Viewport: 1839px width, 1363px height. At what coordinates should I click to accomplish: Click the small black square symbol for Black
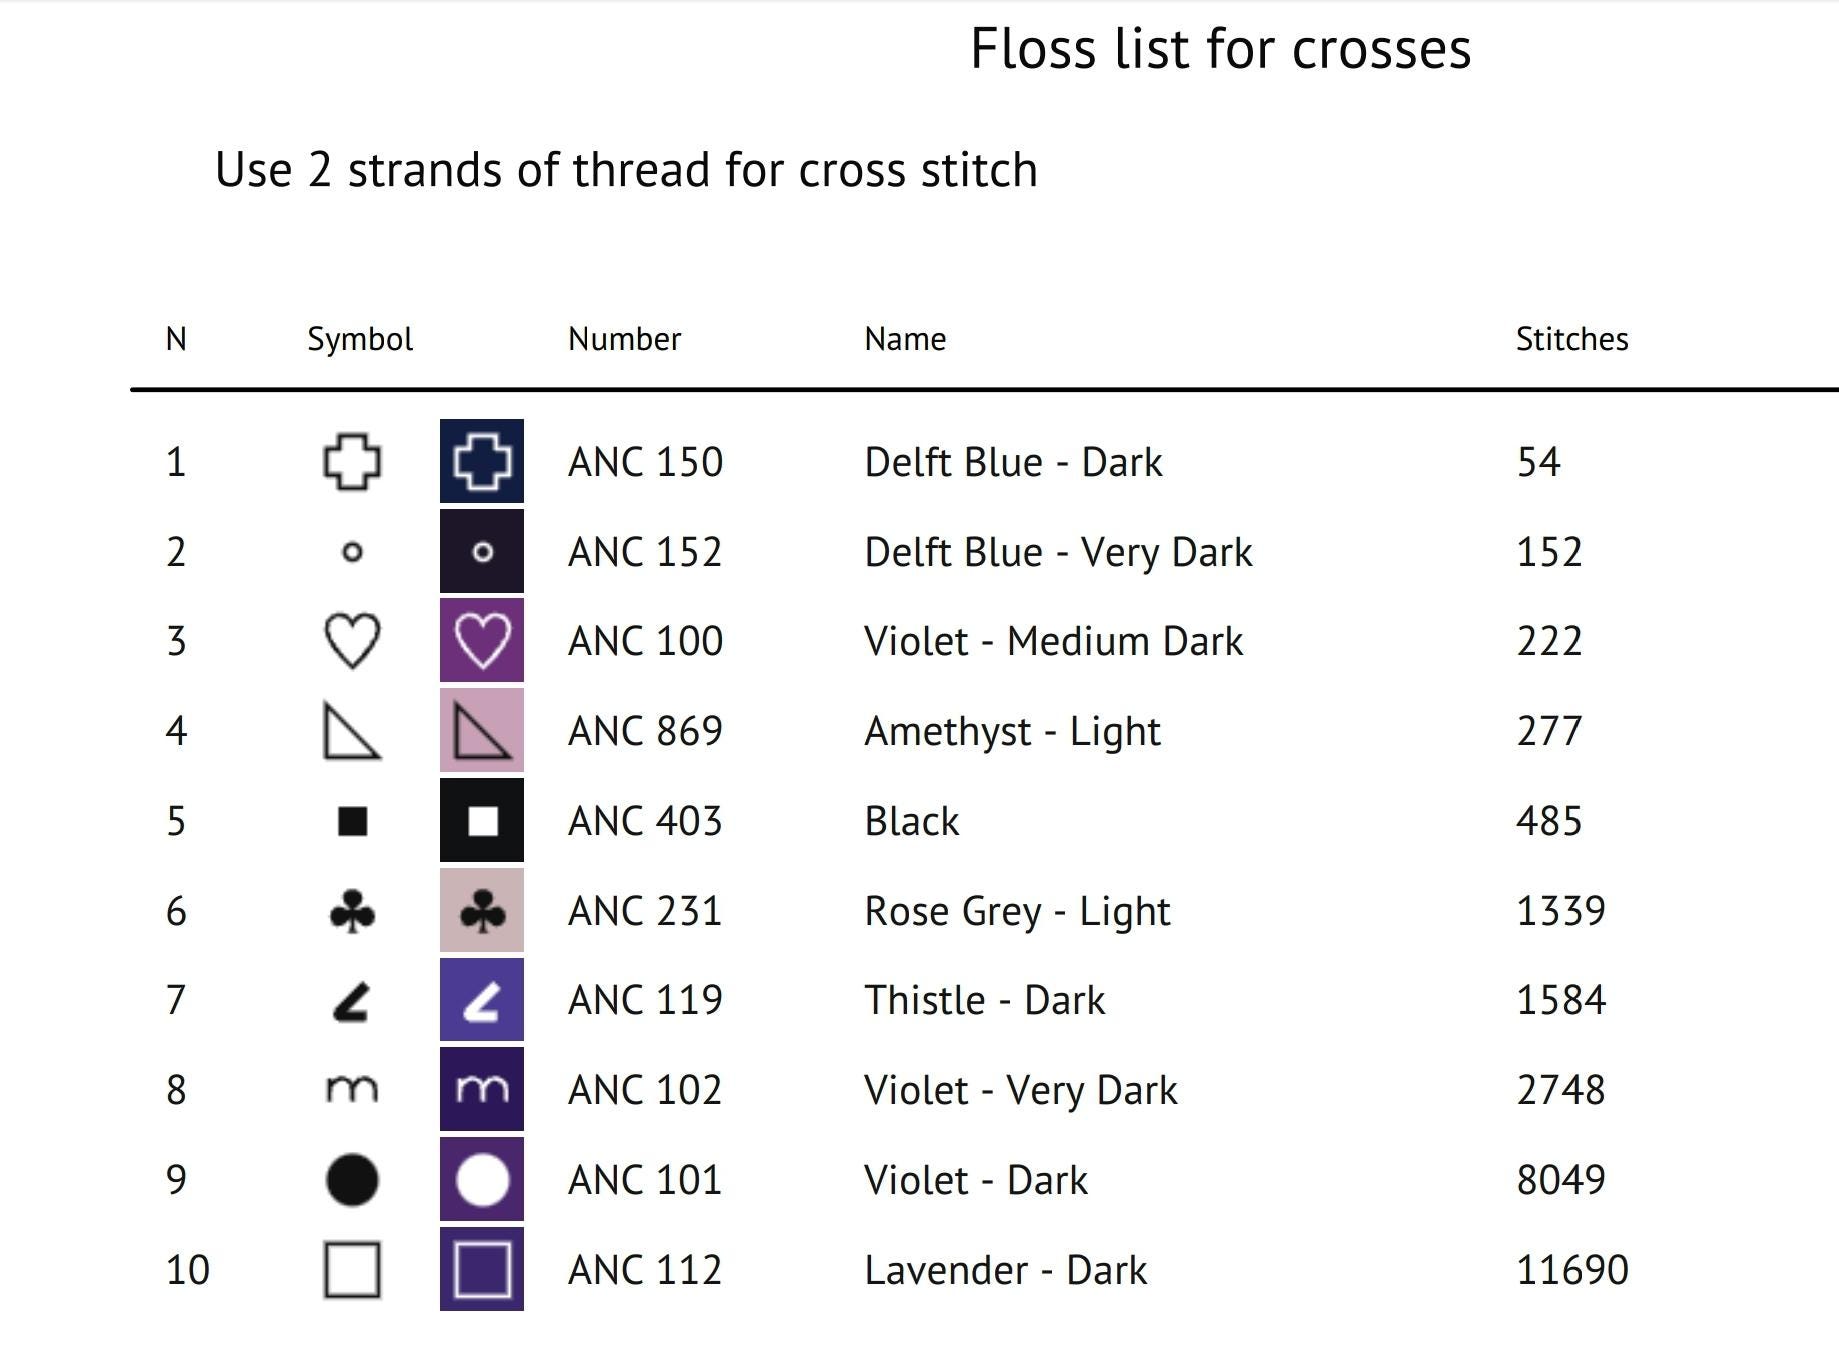[352, 821]
